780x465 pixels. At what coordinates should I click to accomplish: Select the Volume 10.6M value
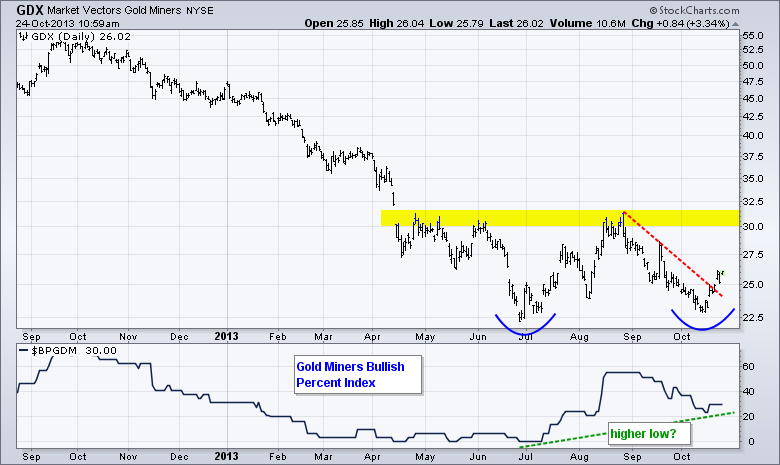pos(587,23)
